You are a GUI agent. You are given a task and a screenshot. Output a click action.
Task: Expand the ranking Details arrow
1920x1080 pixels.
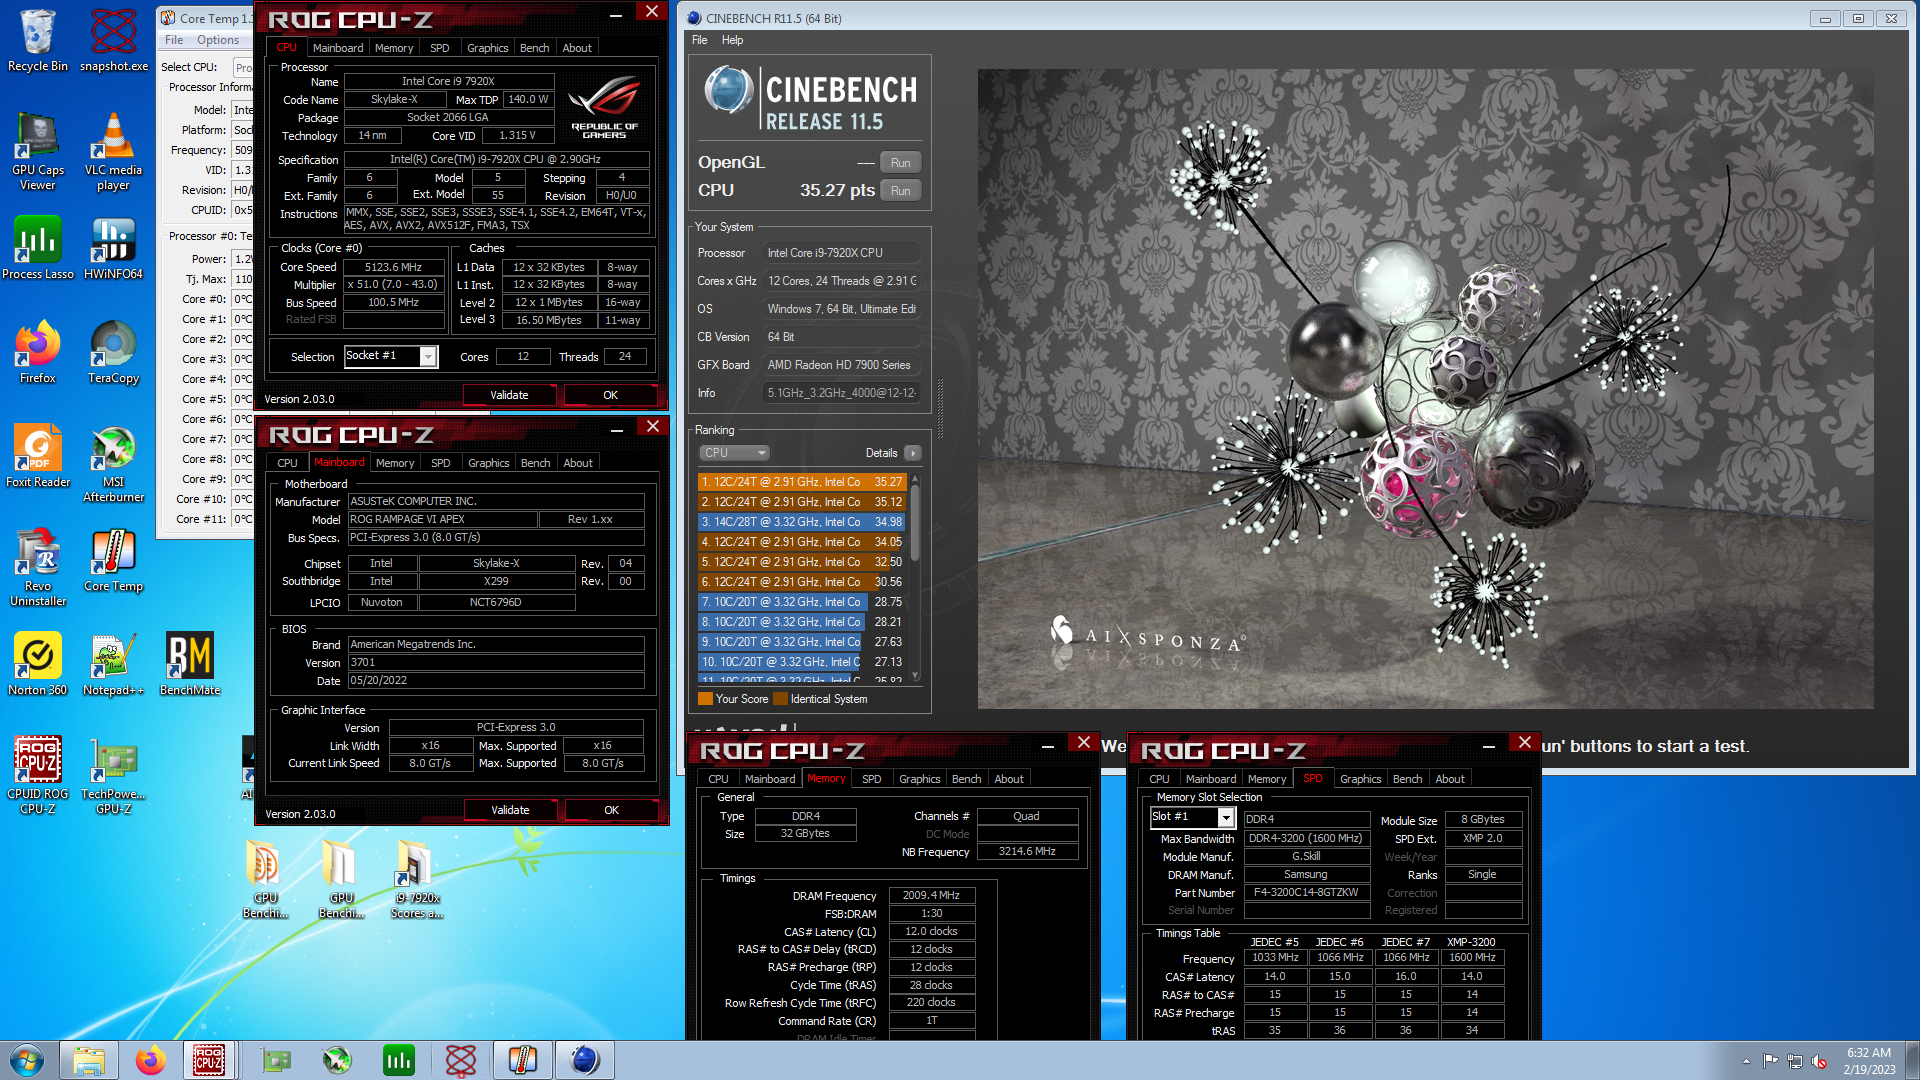[x=912, y=453]
